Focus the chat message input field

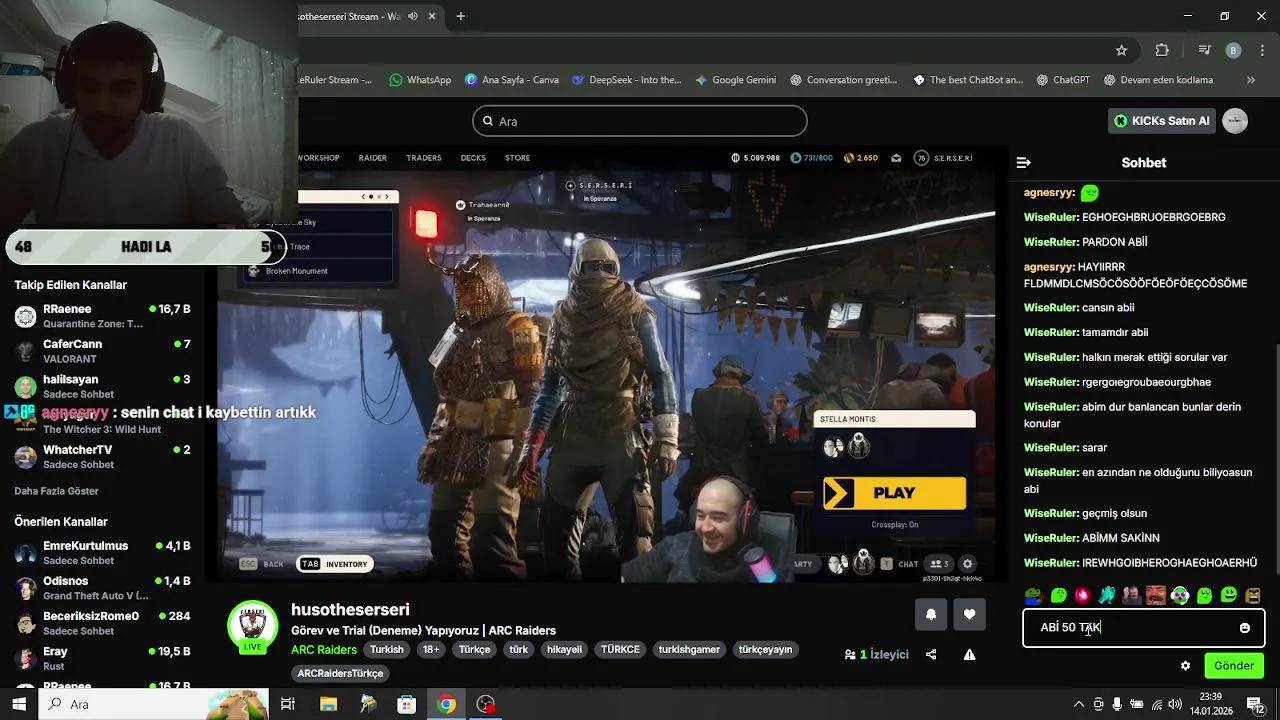[1143, 628]
